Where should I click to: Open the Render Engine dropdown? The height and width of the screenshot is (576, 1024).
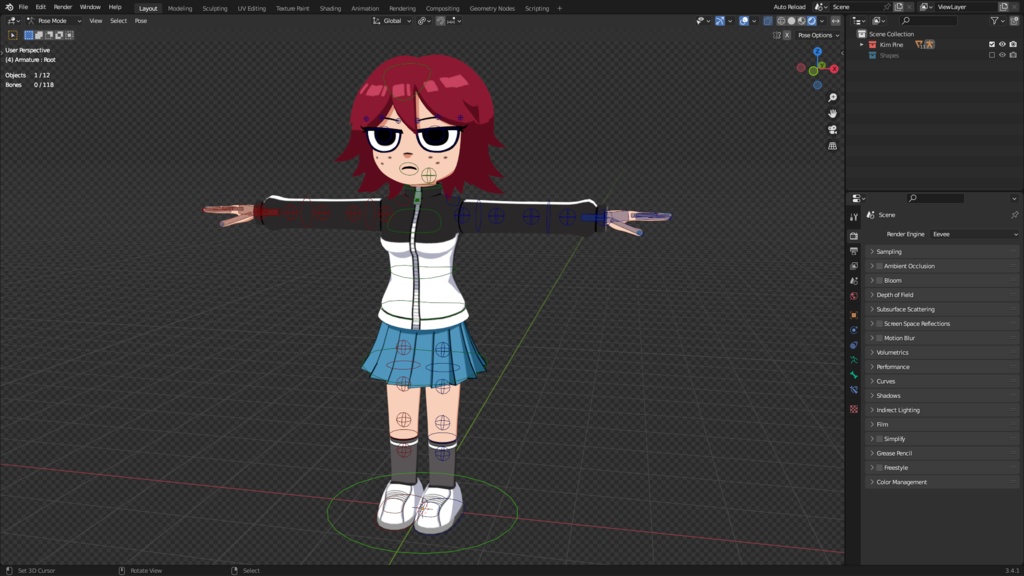pos(973,233)
